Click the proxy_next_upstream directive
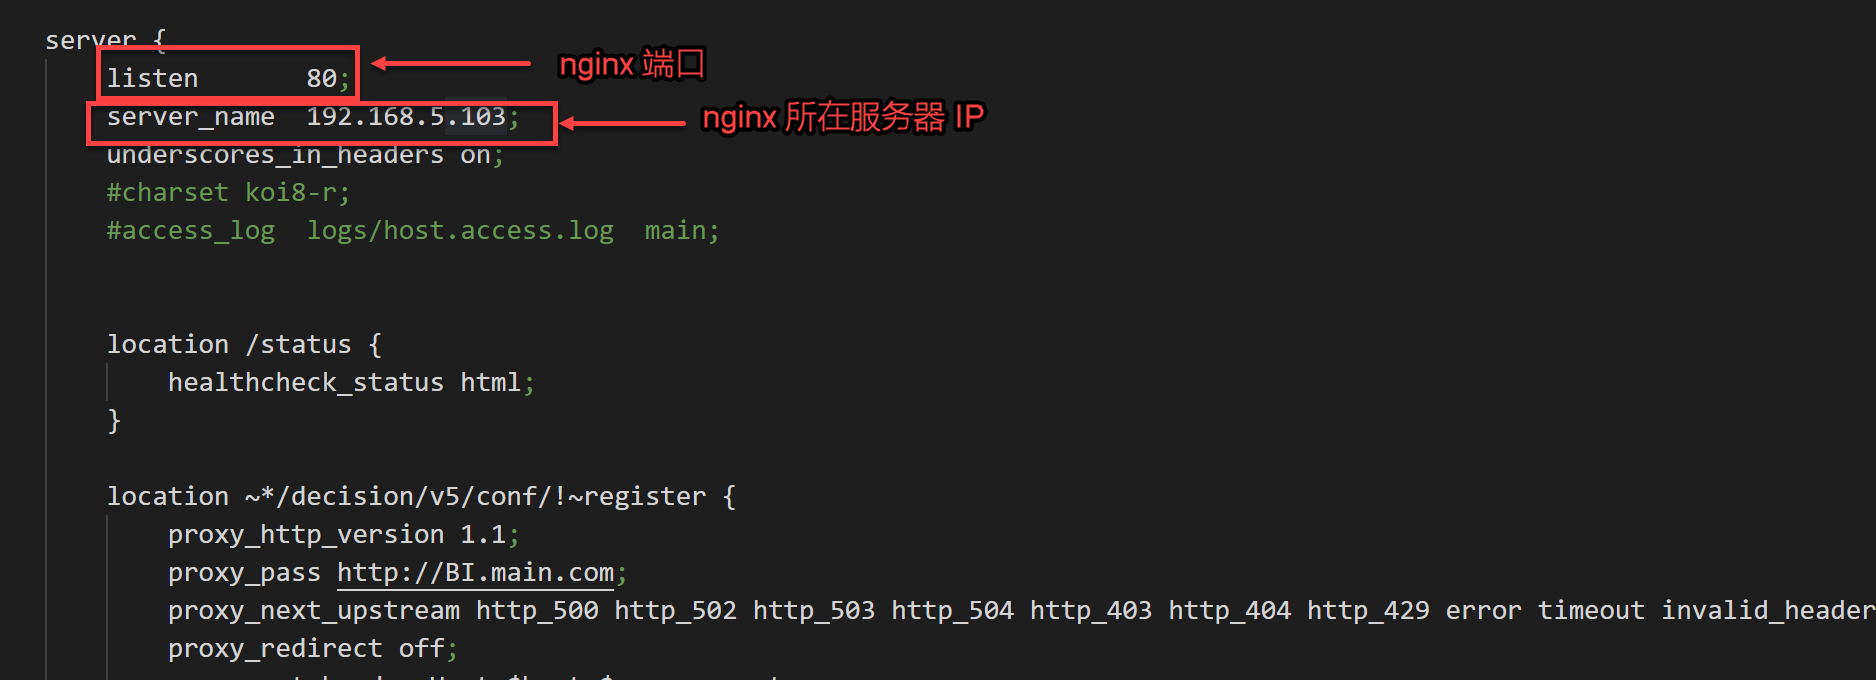 314,611
